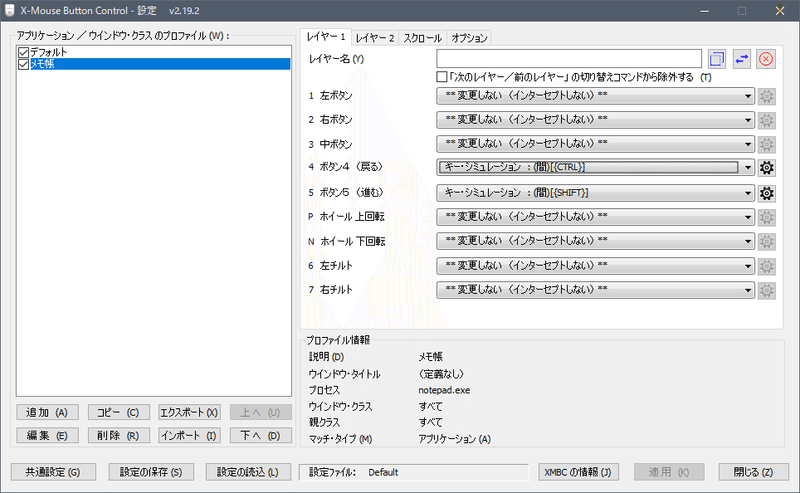Open XMBC の情報 (J)
The height and width of the screenshot is (493, 800).
578,472
